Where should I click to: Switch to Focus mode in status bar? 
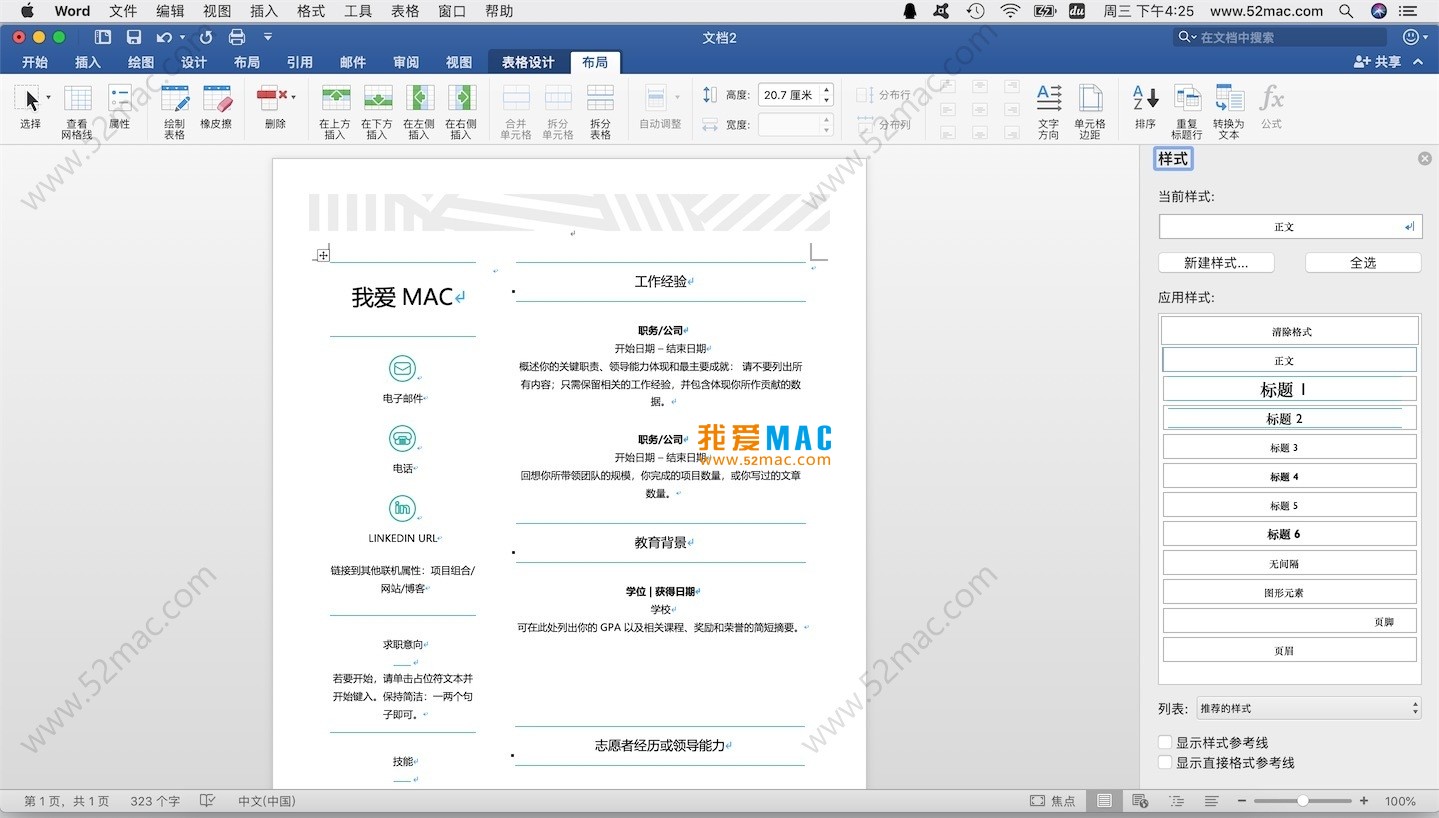(1053, 801)
